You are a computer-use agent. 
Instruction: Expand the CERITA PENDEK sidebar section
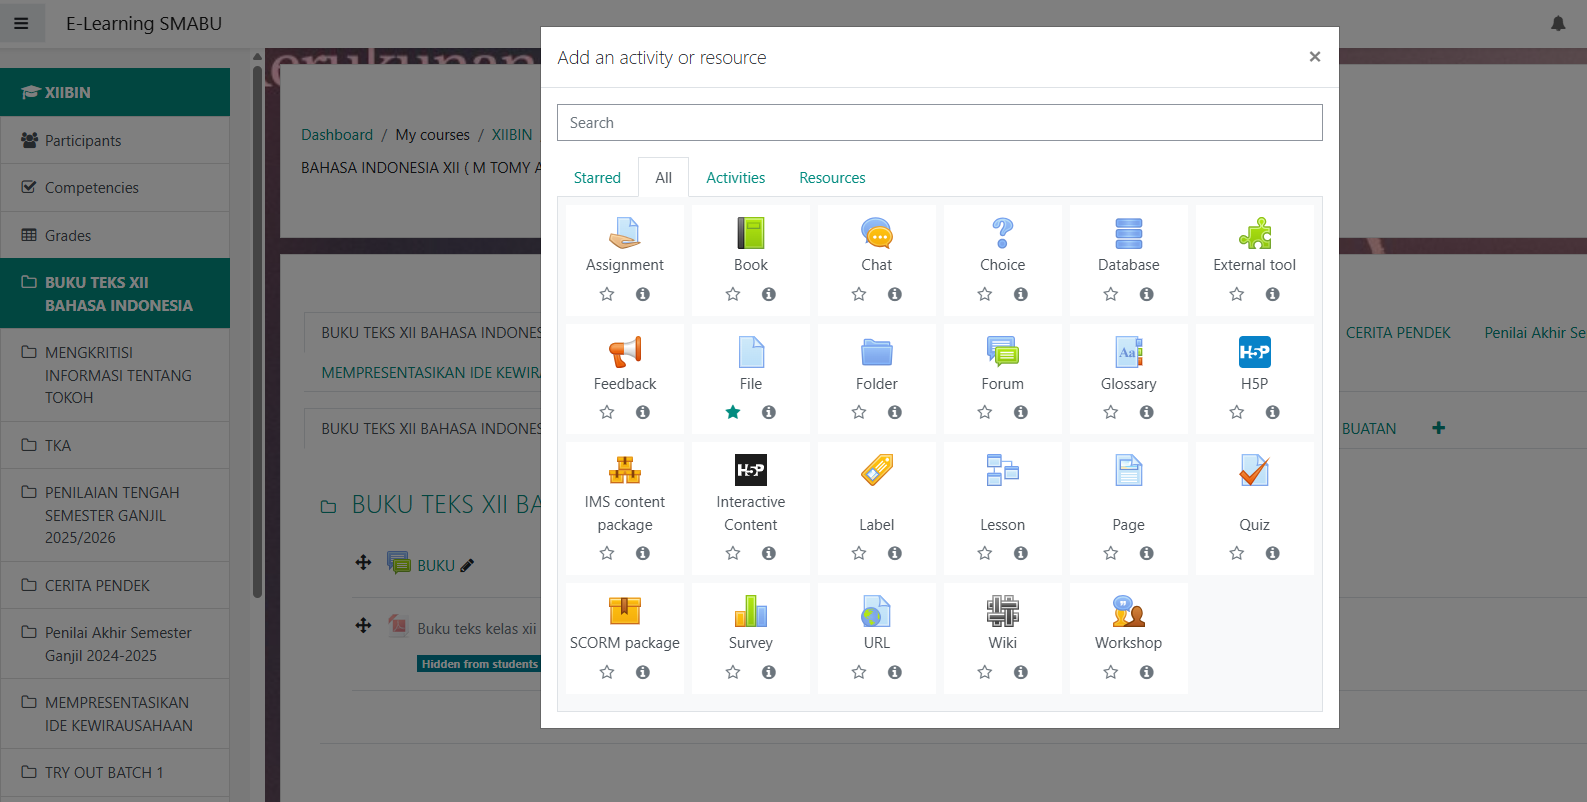pyautogui.click(x=97, y=585)
